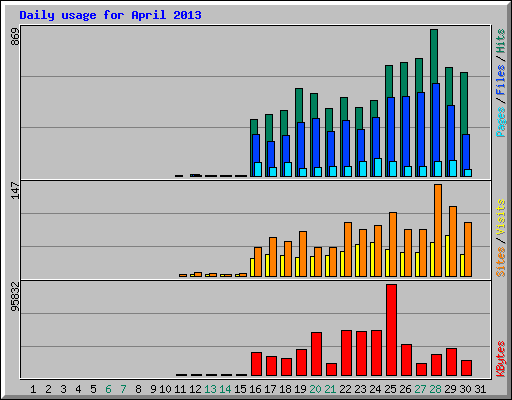Click green weekend day label 6
The image size is (512, 400).
[x=108, y=389]
